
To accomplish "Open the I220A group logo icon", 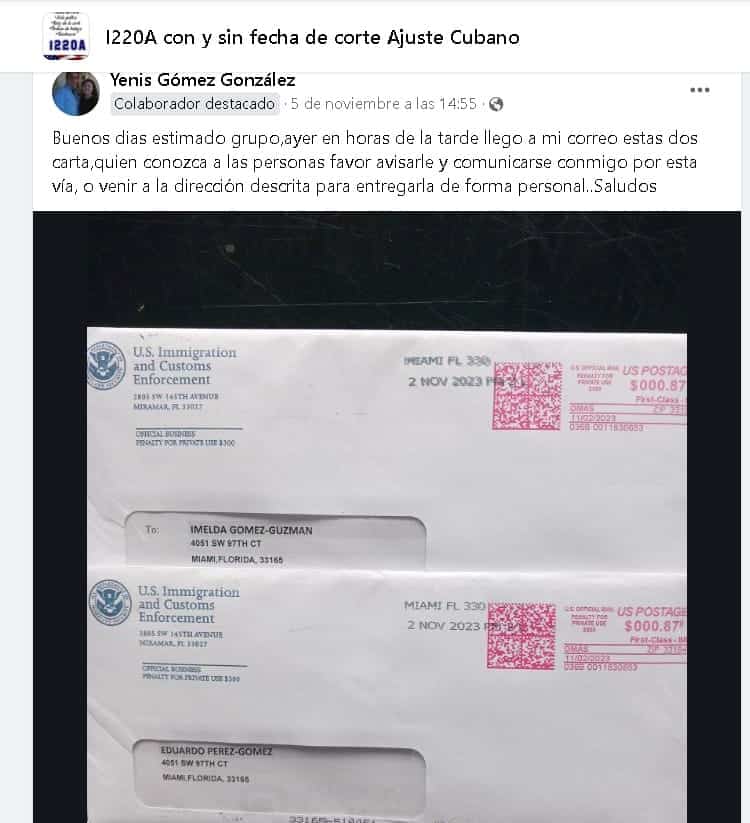I will tap(66, 36).
